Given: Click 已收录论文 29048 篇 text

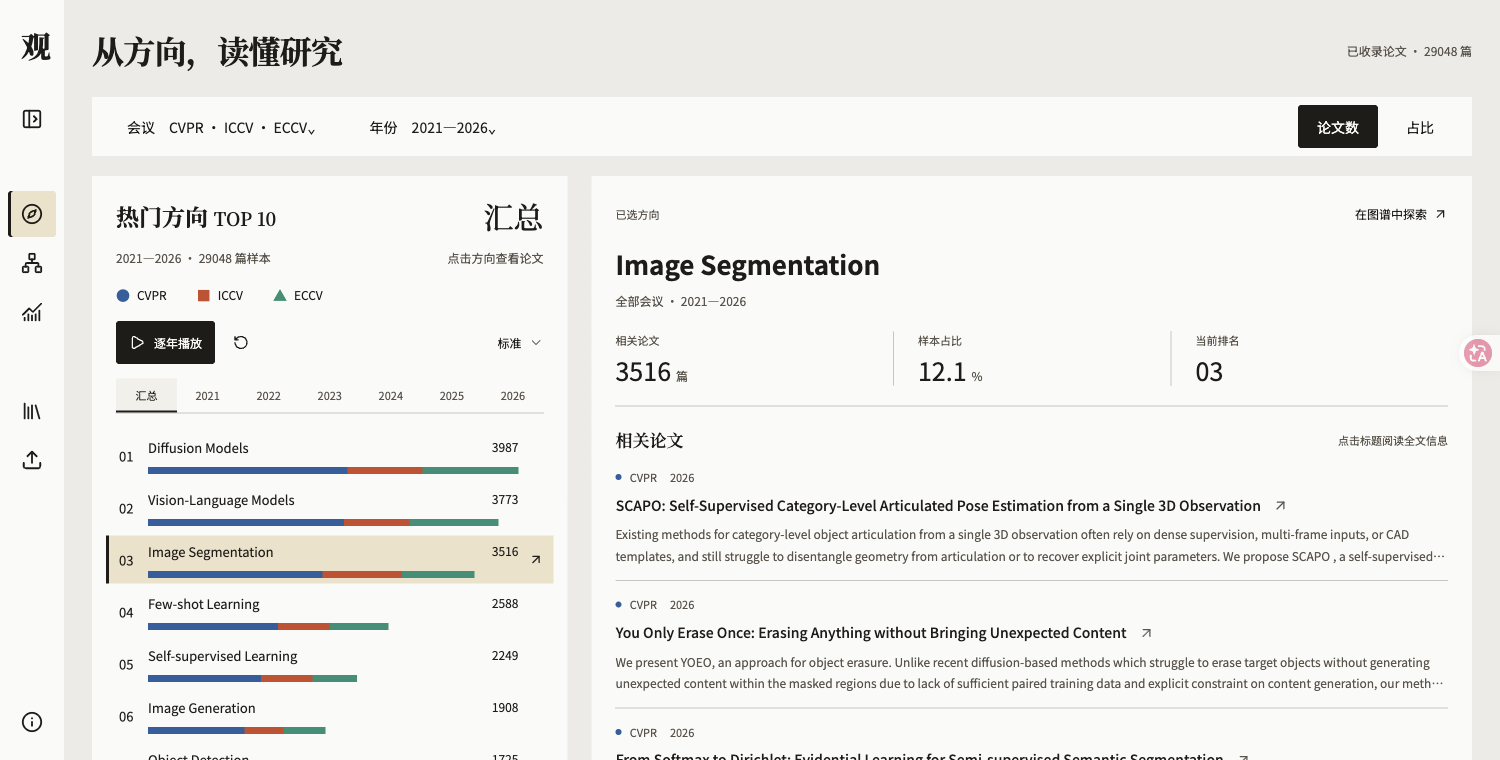Looking at the screenshot, I should 1409,51.
